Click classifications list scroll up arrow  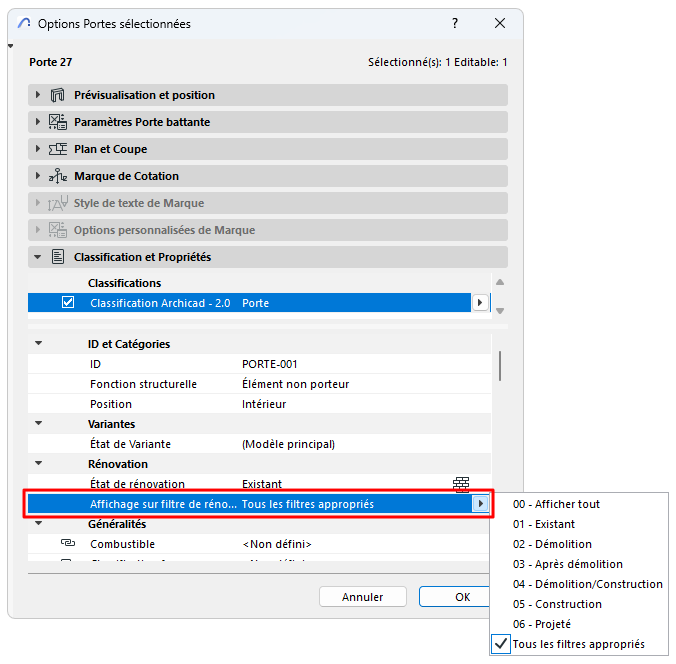[500, 282]
